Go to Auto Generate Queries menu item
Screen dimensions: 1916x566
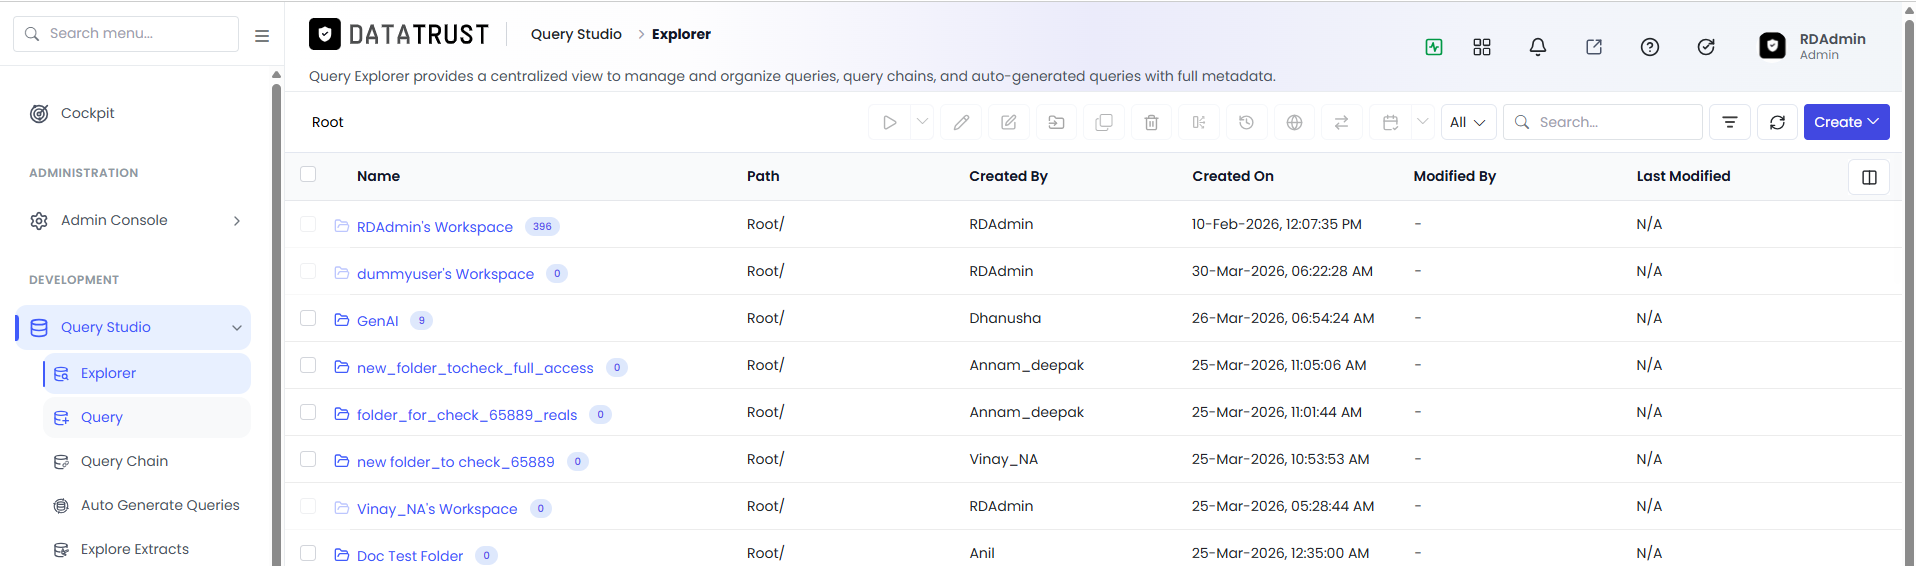(160, 505)
